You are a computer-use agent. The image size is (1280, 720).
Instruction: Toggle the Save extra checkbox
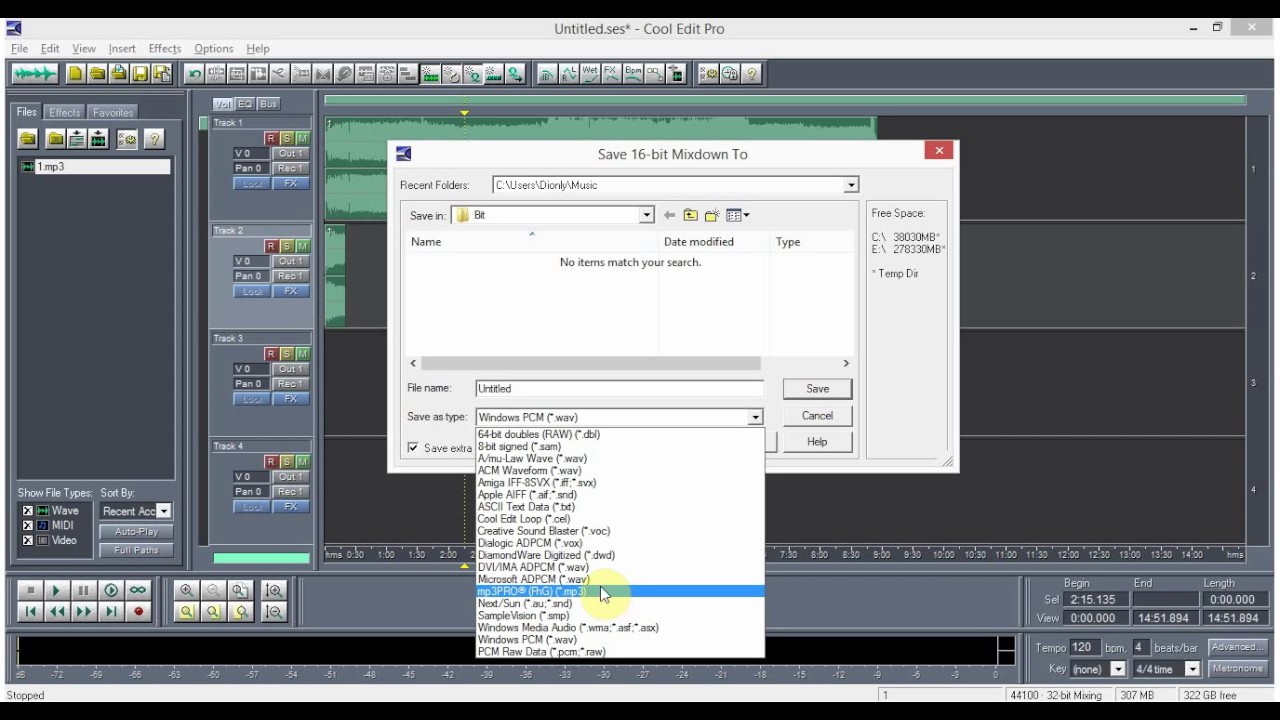(413, 448)
